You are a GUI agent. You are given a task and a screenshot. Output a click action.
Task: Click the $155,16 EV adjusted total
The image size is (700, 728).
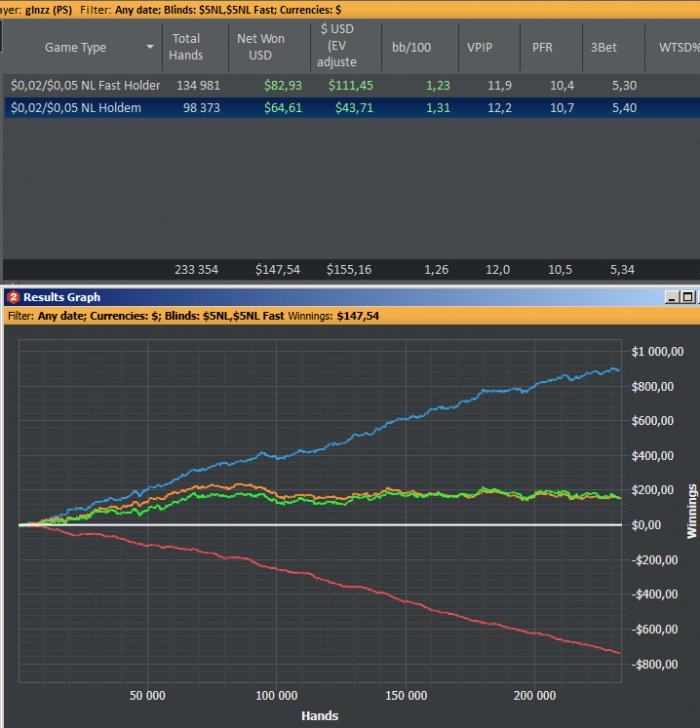click(x=349, y=270)
